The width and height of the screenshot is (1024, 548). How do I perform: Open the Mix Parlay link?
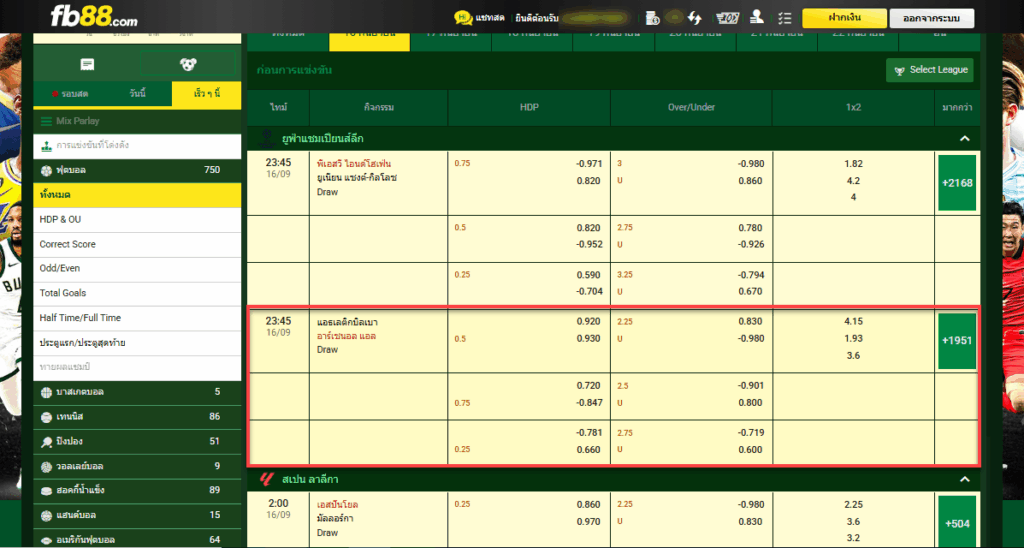tap(78, 121)
